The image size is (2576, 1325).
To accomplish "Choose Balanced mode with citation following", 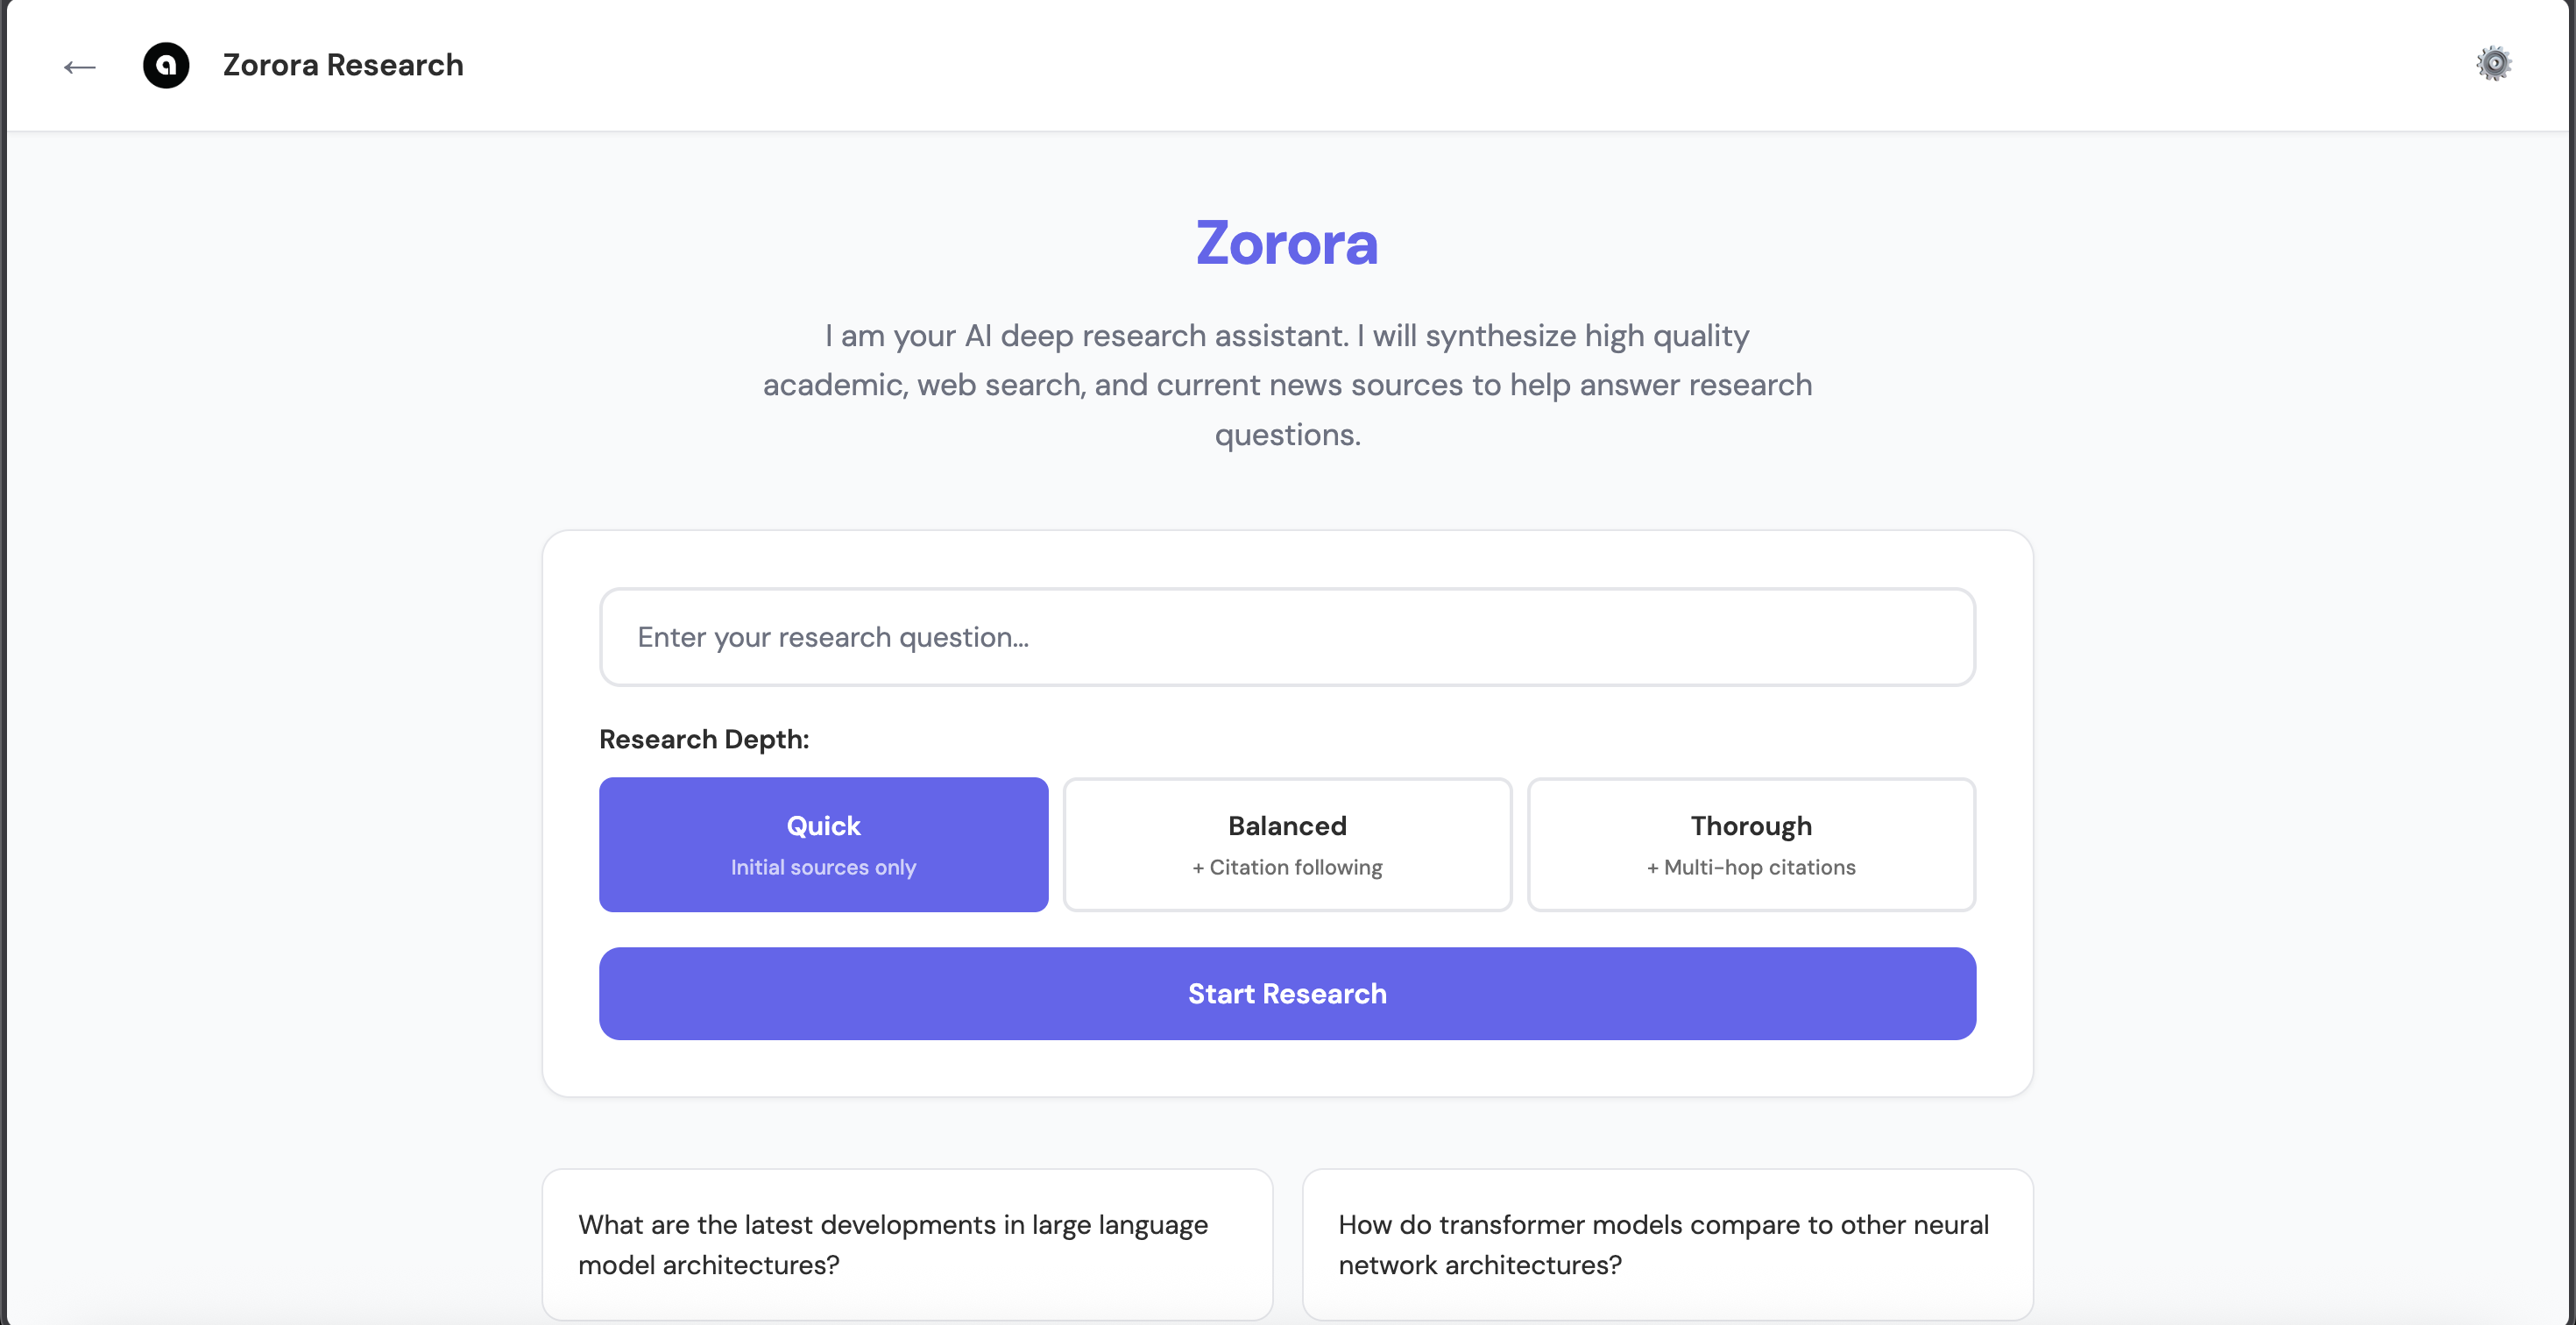I will (x=1286, y=844).
